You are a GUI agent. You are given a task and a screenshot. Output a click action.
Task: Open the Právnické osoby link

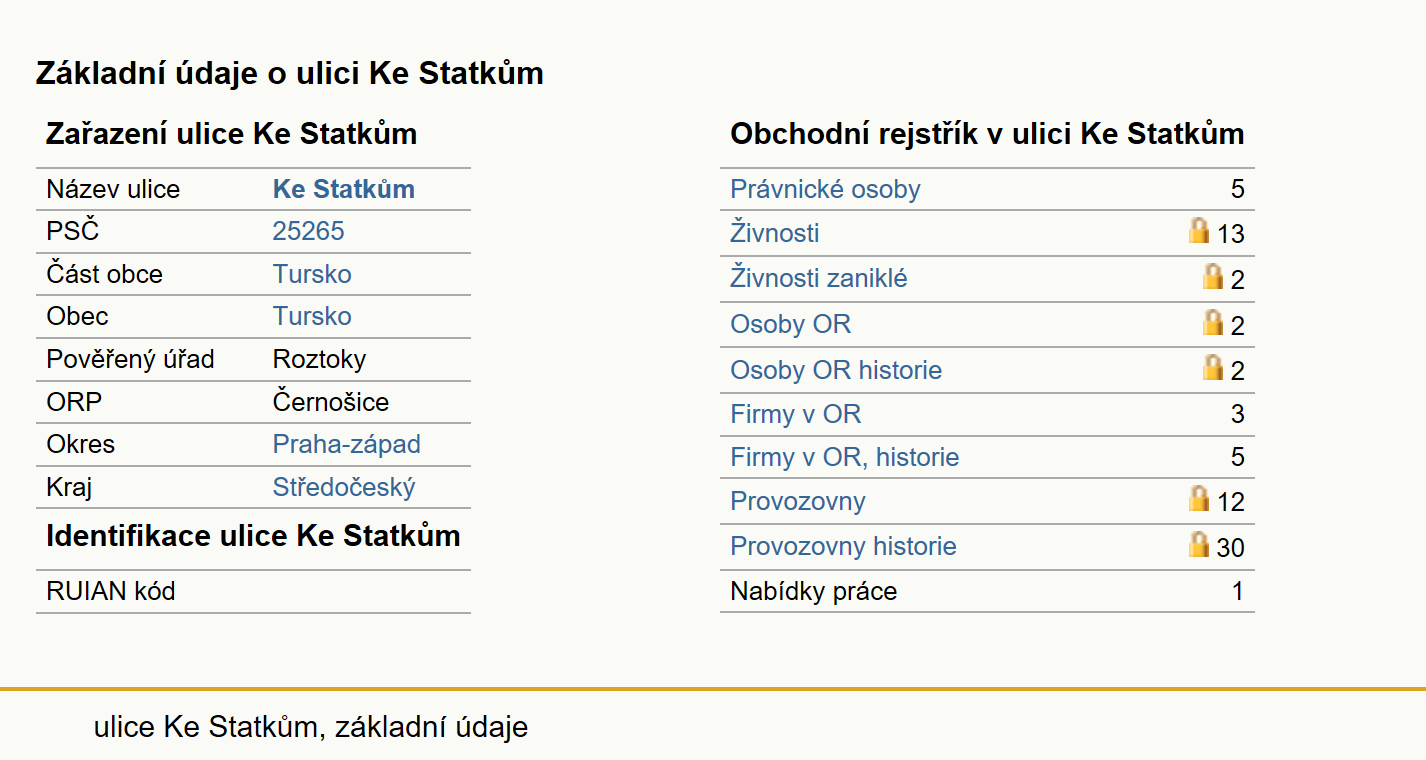tap(825, 189)
